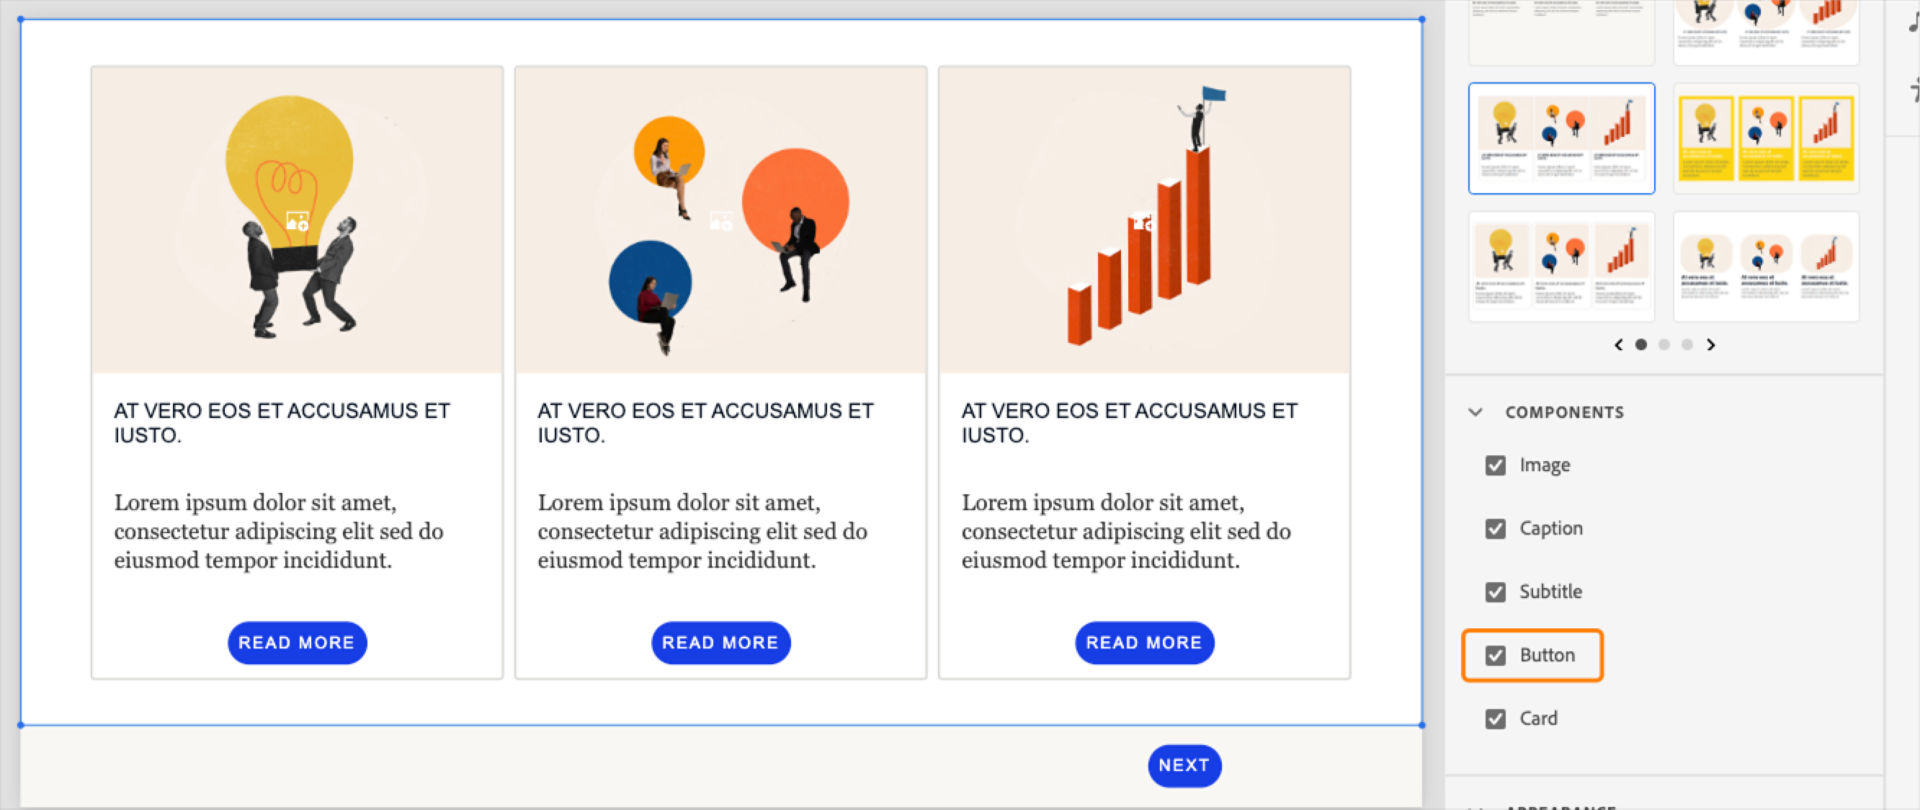Click the image placeholder icon on circles card
This screenshot has width=1920, height=810.
click(x=721, y=221)
